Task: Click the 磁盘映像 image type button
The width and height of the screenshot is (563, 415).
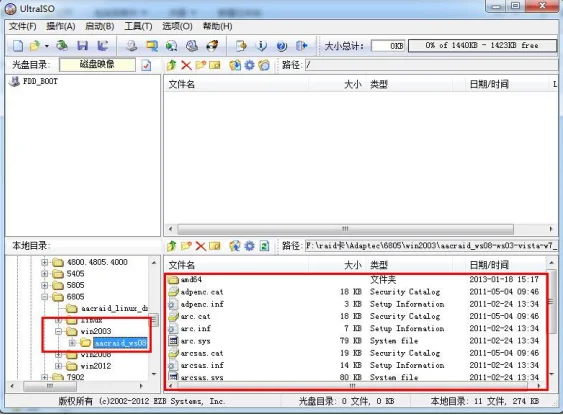Action: pyautogui.click(x=97, y=65)
